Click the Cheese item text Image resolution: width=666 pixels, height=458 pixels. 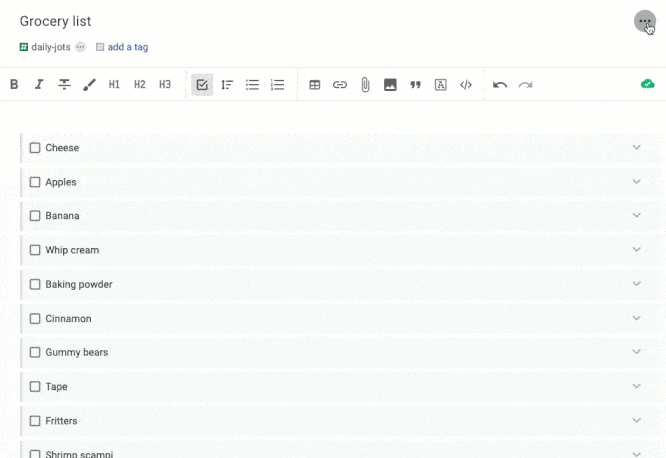pyautogui.click(x=62, y=148)
